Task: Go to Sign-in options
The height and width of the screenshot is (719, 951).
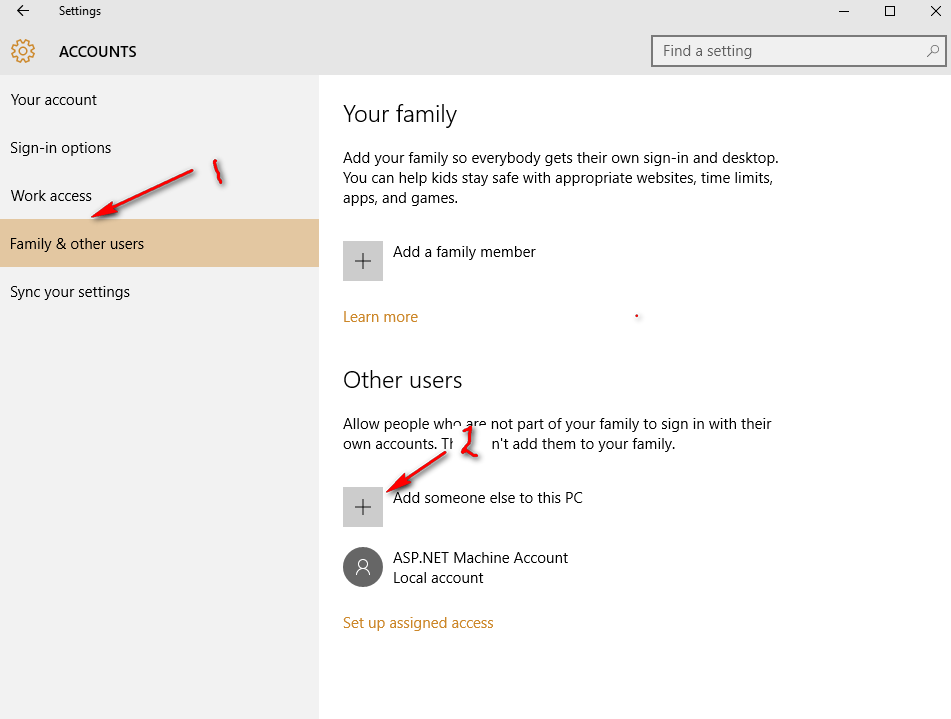Action: tap(61, 148)
